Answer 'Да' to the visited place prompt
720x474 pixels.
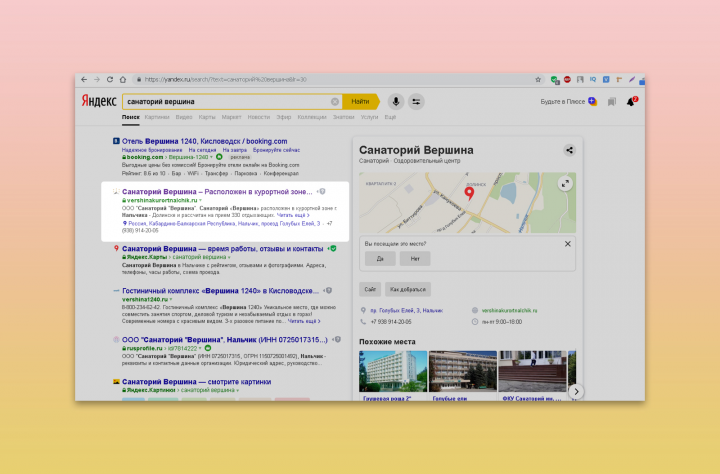(x=380, y=259)
